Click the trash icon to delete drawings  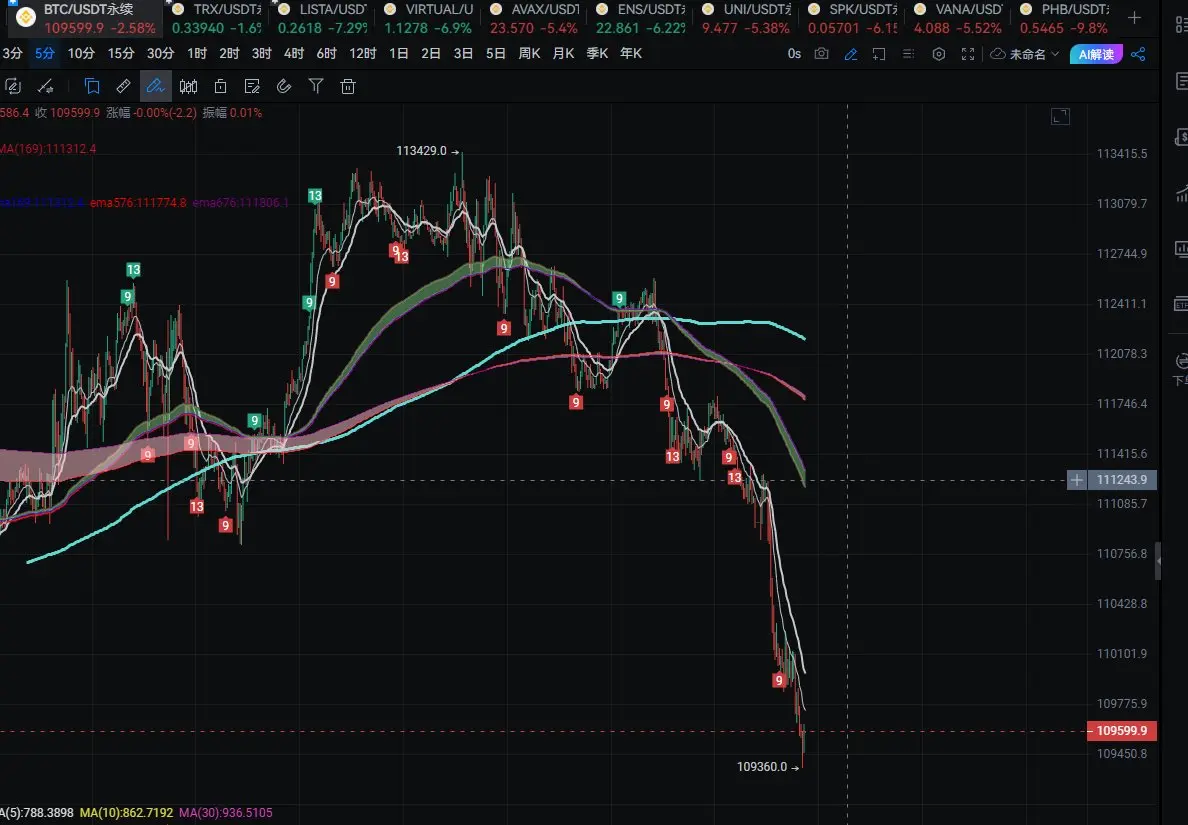348,87
